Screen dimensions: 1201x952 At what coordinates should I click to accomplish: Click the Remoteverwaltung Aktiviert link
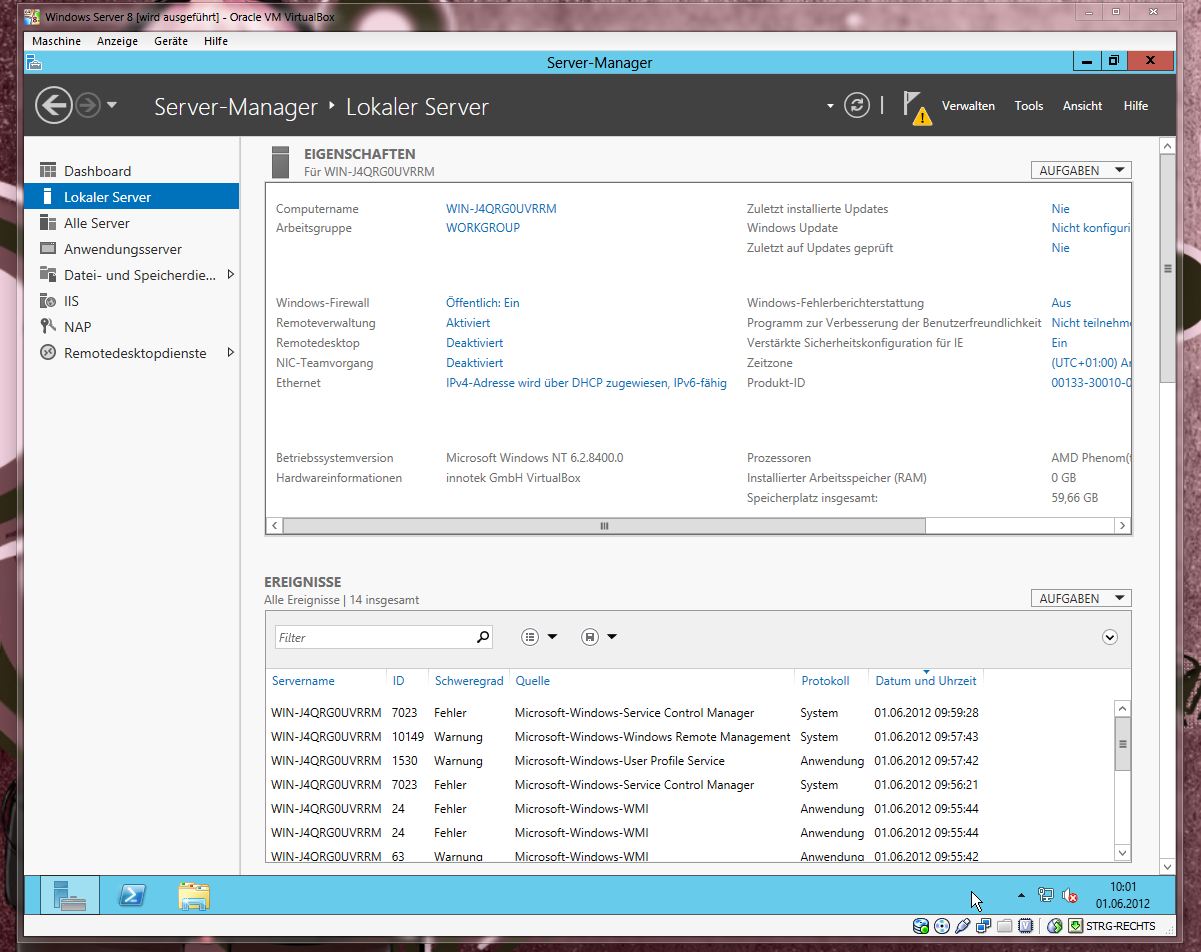coord(468,323)
